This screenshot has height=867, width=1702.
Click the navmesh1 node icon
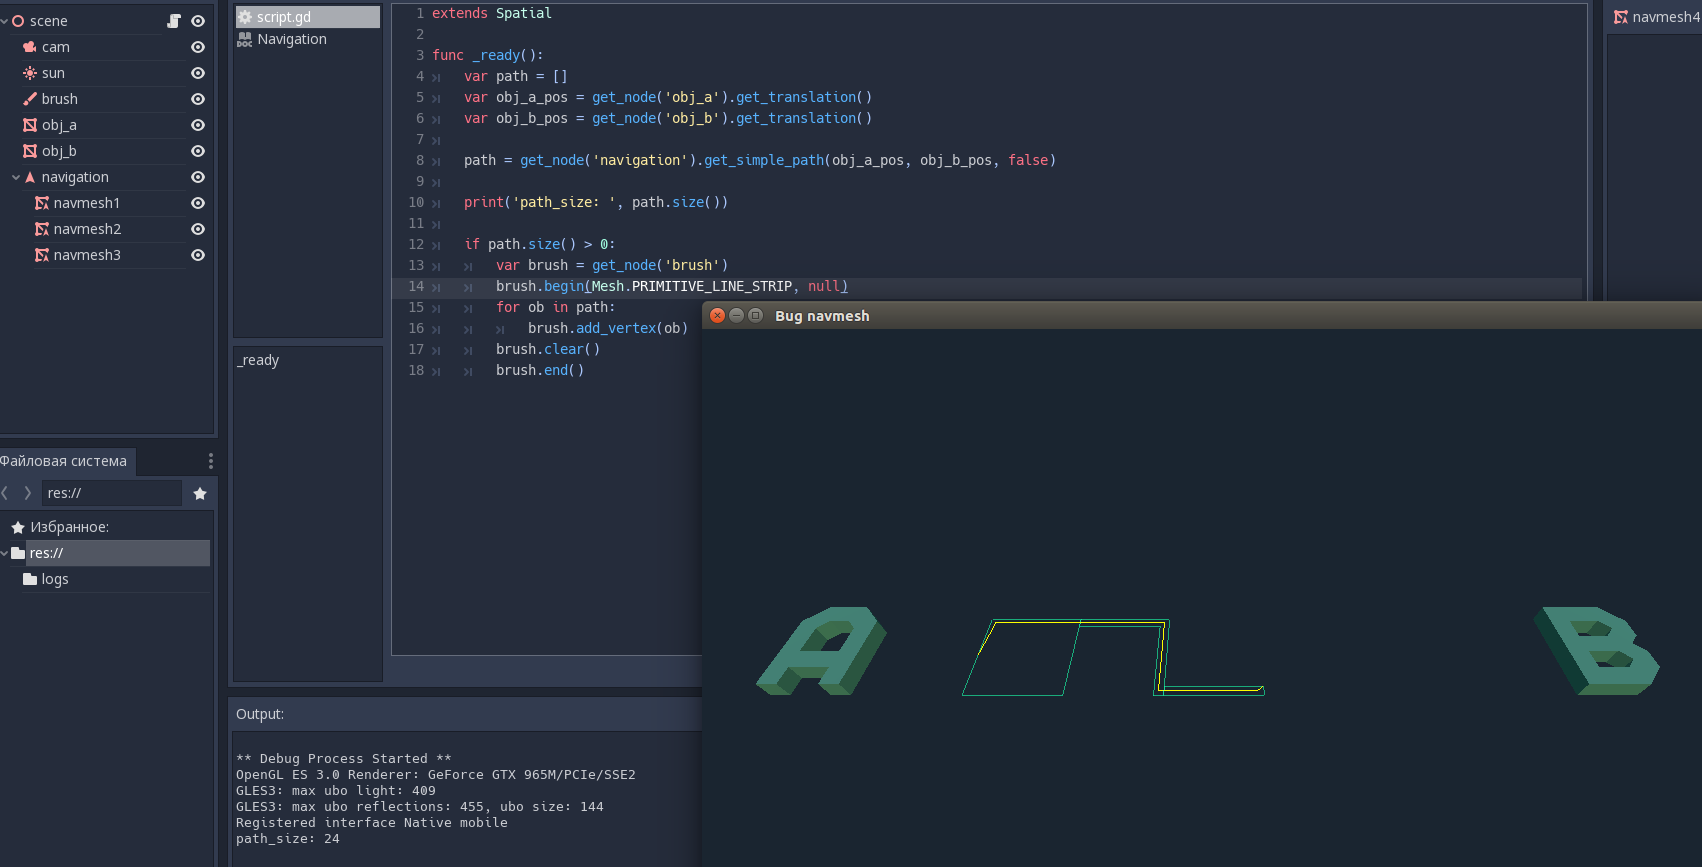[42, 203]
